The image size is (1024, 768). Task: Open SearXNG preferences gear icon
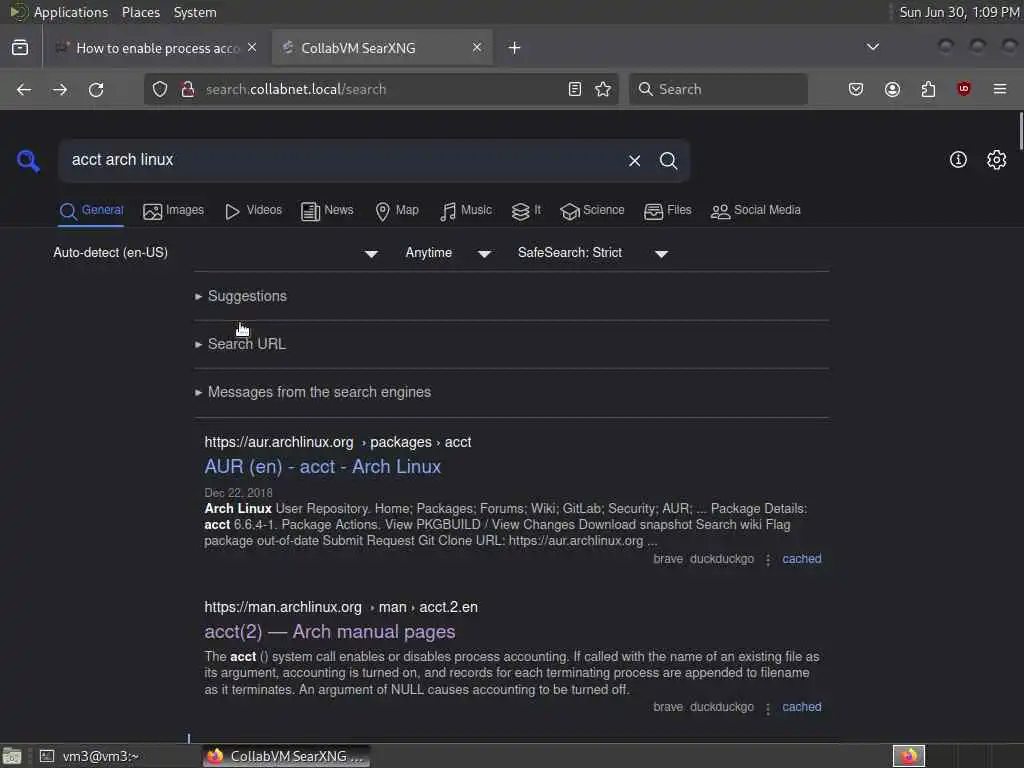point(997,160)
